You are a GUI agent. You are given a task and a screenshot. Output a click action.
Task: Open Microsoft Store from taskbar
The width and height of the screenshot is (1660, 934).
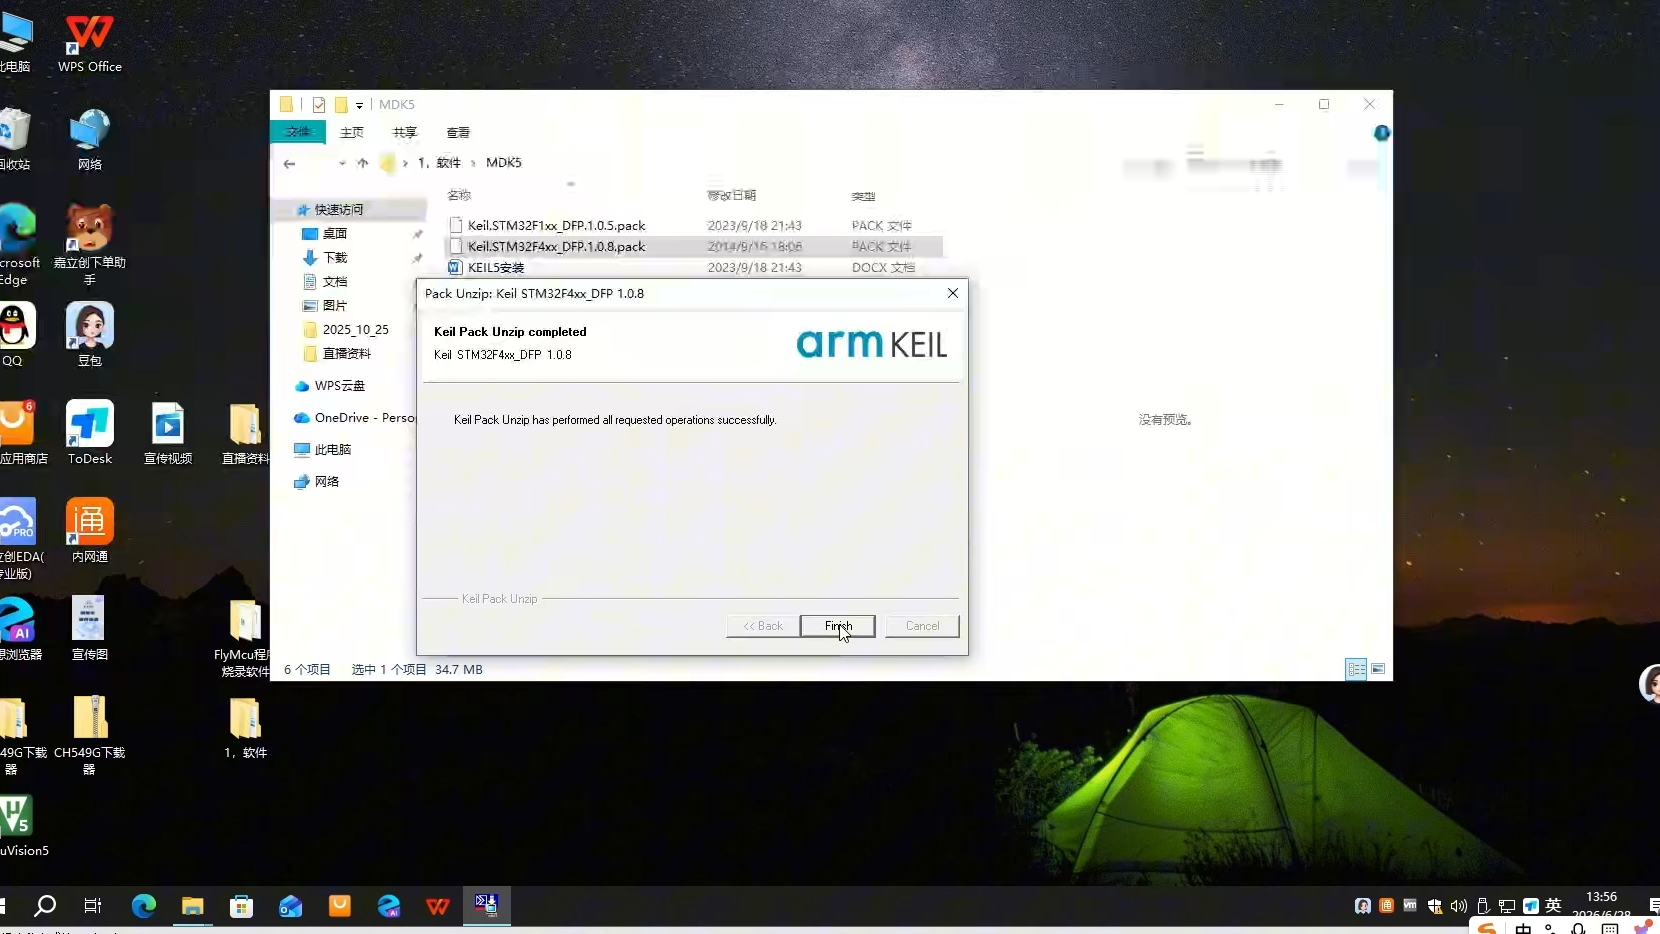click(x=241, y=906)
